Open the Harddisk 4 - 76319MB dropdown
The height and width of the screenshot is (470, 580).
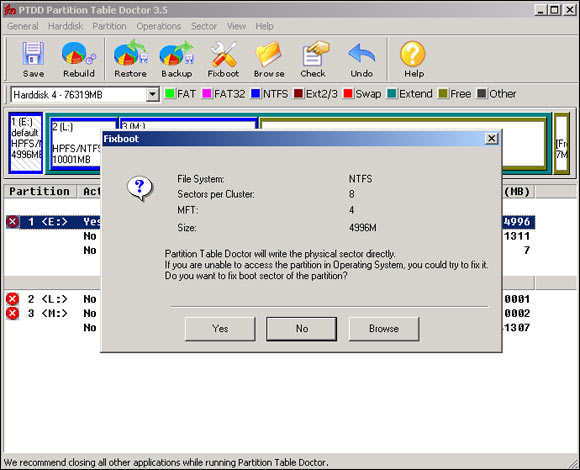(x=152, y=95)
